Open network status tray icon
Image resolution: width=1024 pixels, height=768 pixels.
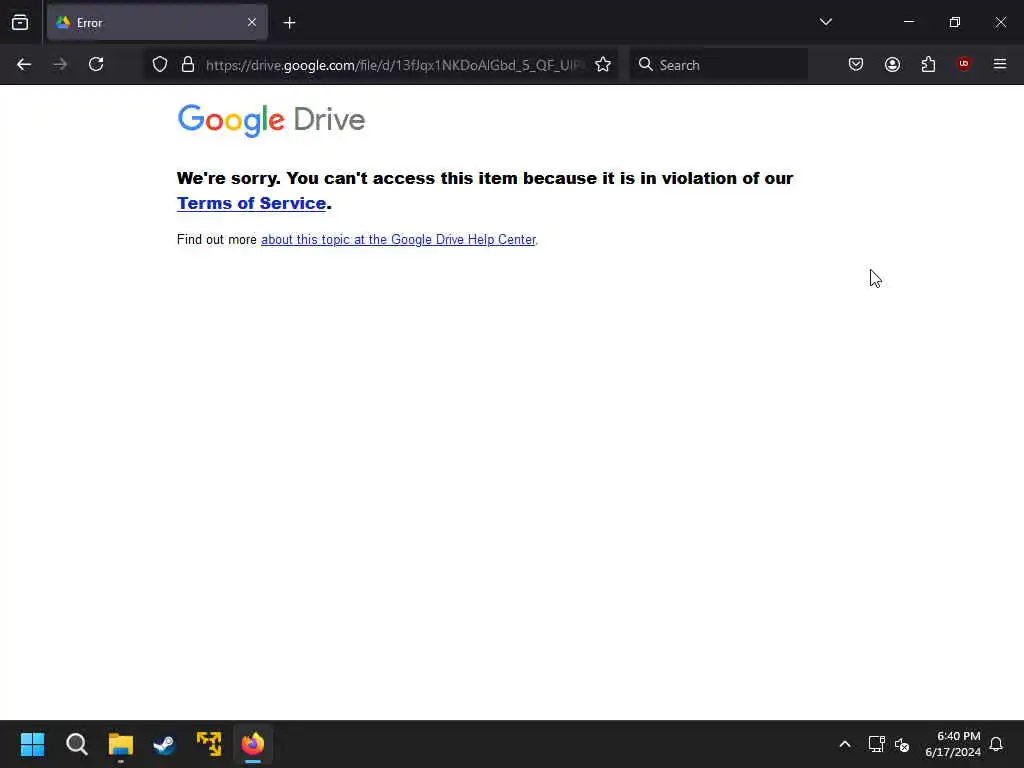tap(876, 744)
